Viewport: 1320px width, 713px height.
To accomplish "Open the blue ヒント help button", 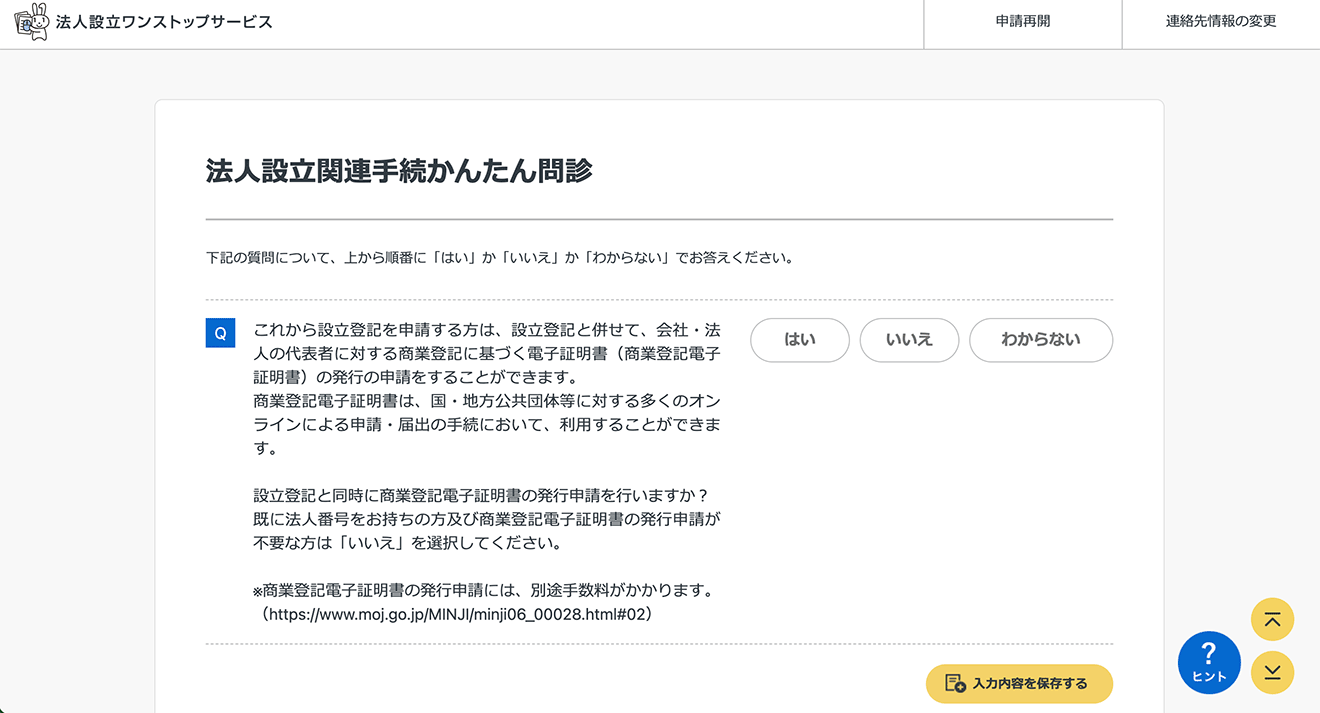I will click(1209, 662).
